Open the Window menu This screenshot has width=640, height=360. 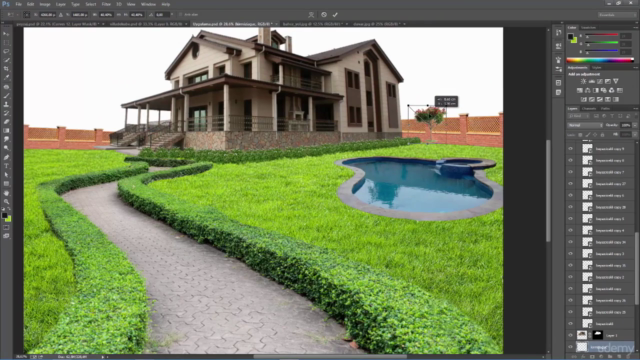(148, 4)
